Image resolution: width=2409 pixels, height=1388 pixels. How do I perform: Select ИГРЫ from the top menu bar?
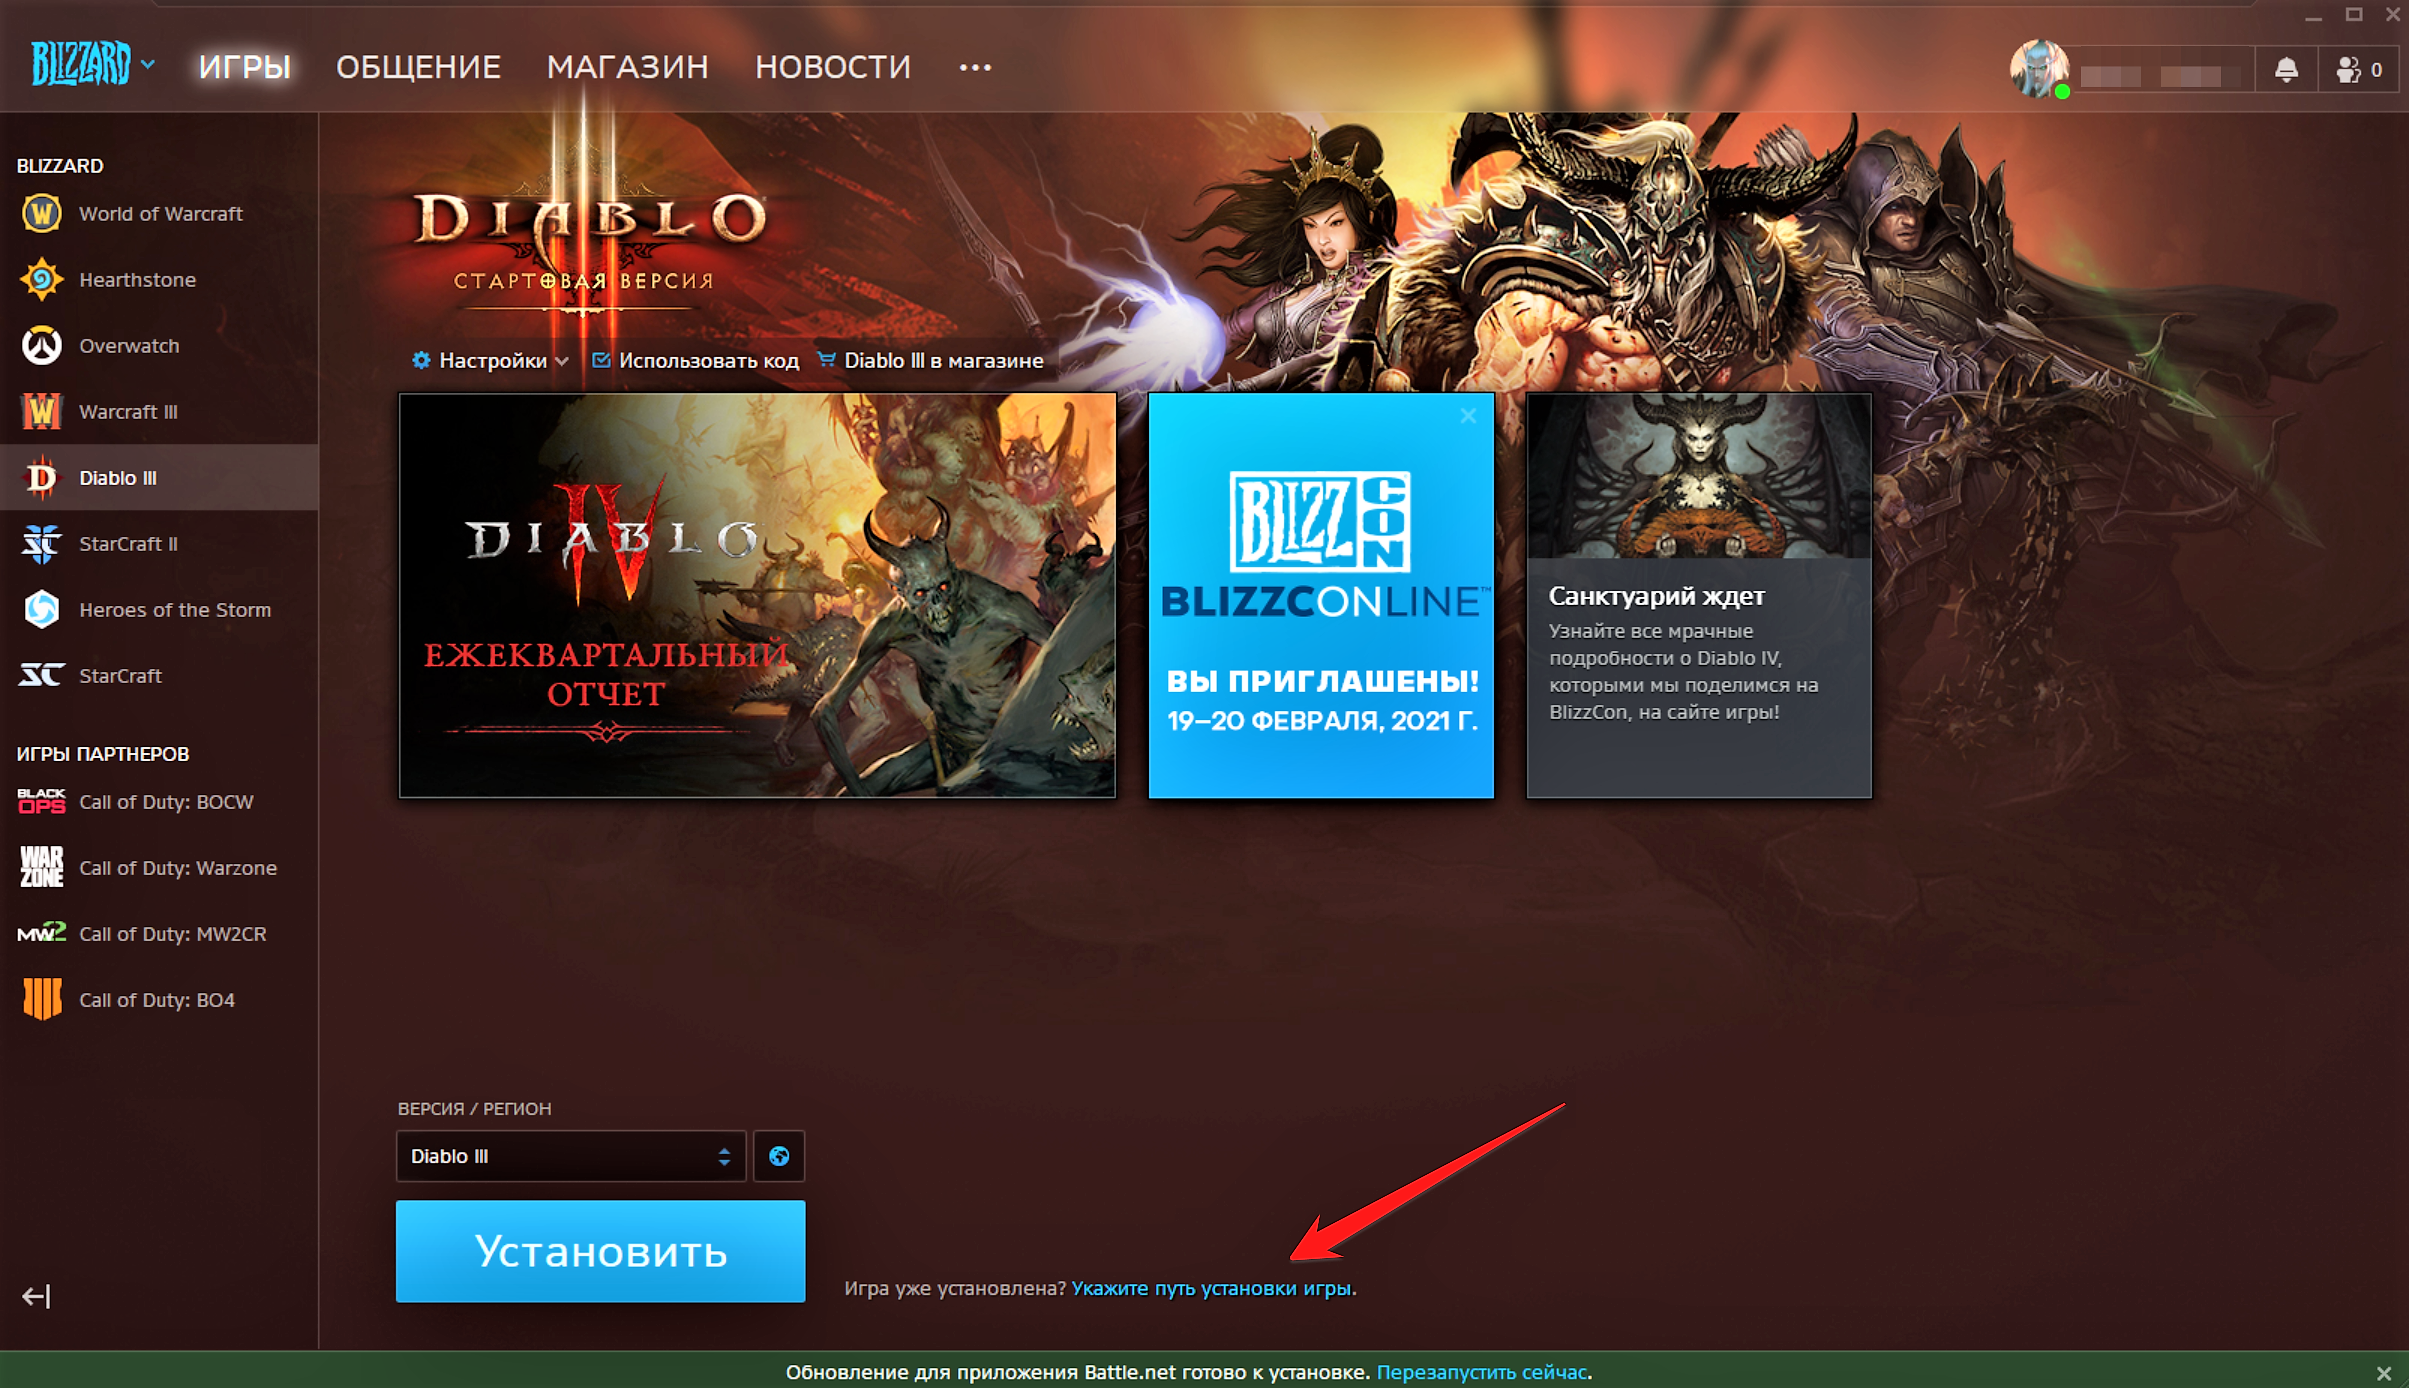(x=245, y=65)
